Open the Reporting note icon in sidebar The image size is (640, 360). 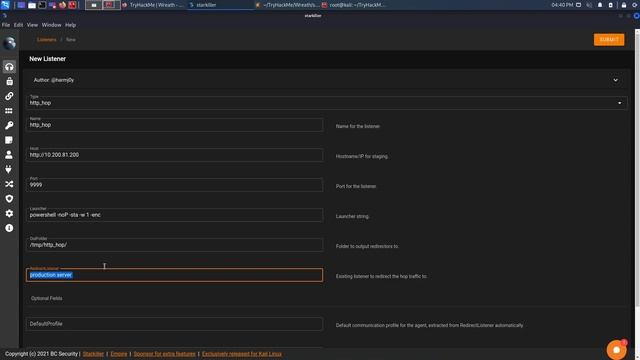(x=9, y=140)
